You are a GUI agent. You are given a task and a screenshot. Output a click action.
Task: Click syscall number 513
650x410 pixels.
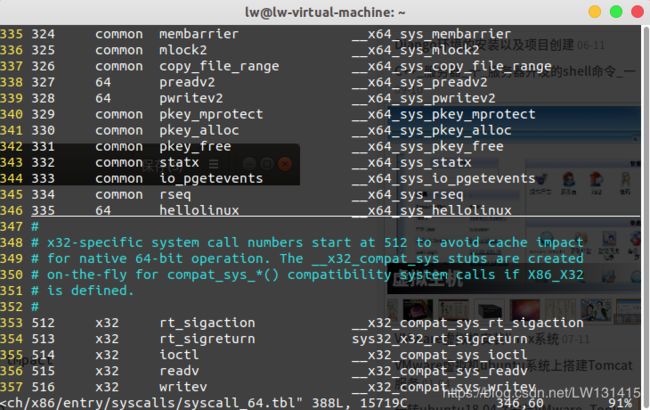[x=43, y=339]
